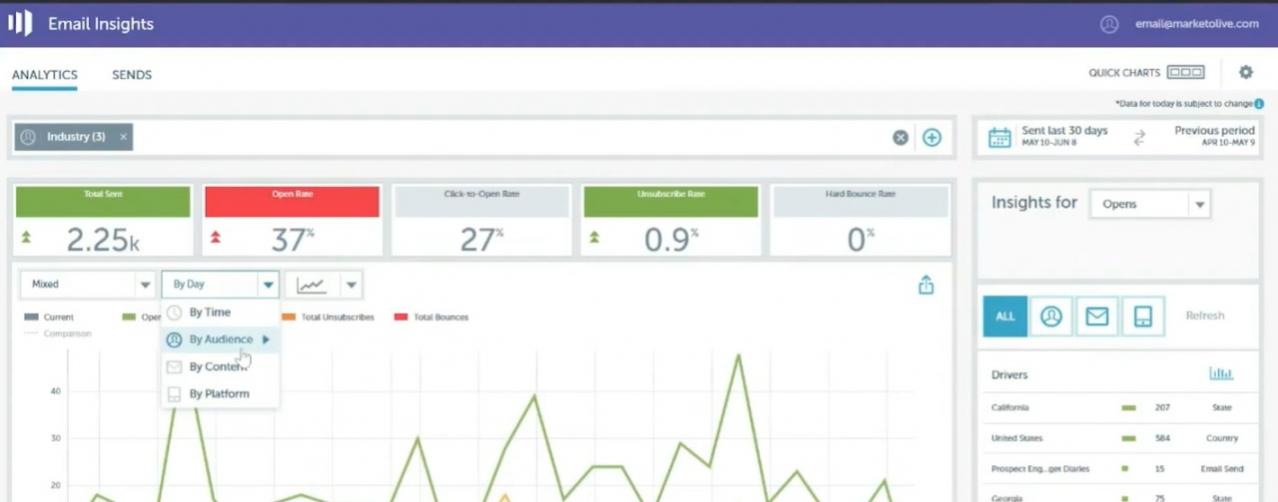Export the chart with the share icon
Screen dimensions: 1278x502
926,285
